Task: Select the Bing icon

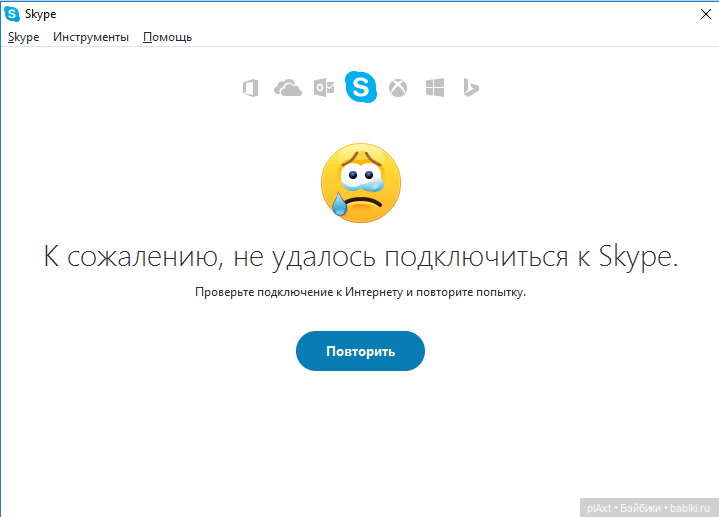Action: click(x=470, y=88)
